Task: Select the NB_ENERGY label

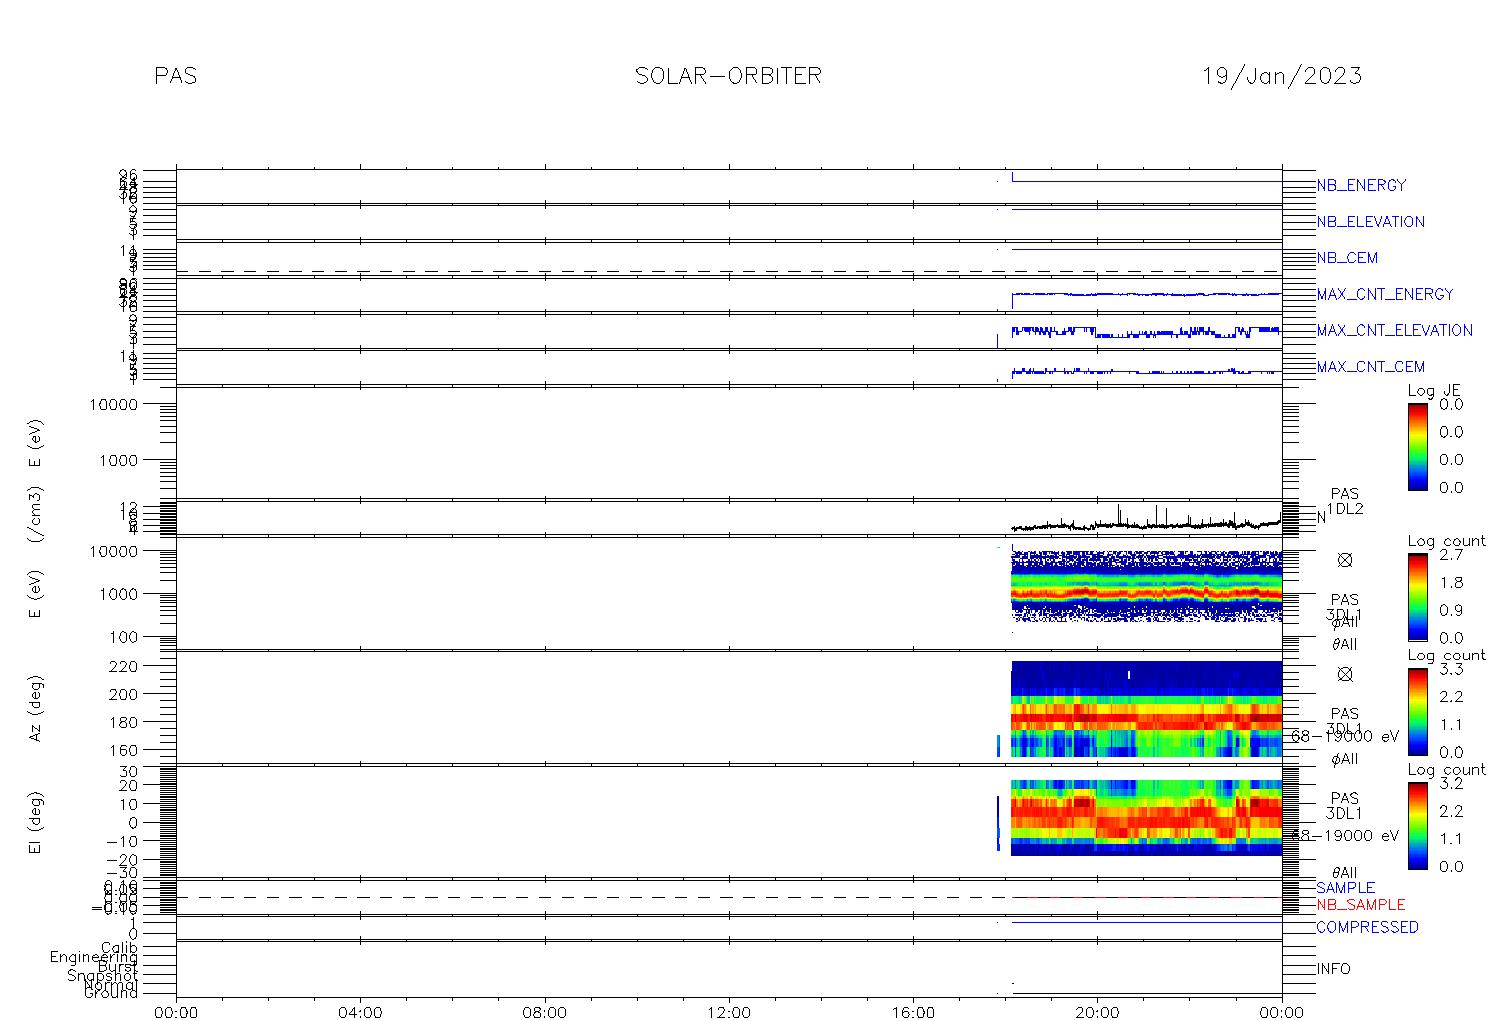Action: click(1361, 185)
